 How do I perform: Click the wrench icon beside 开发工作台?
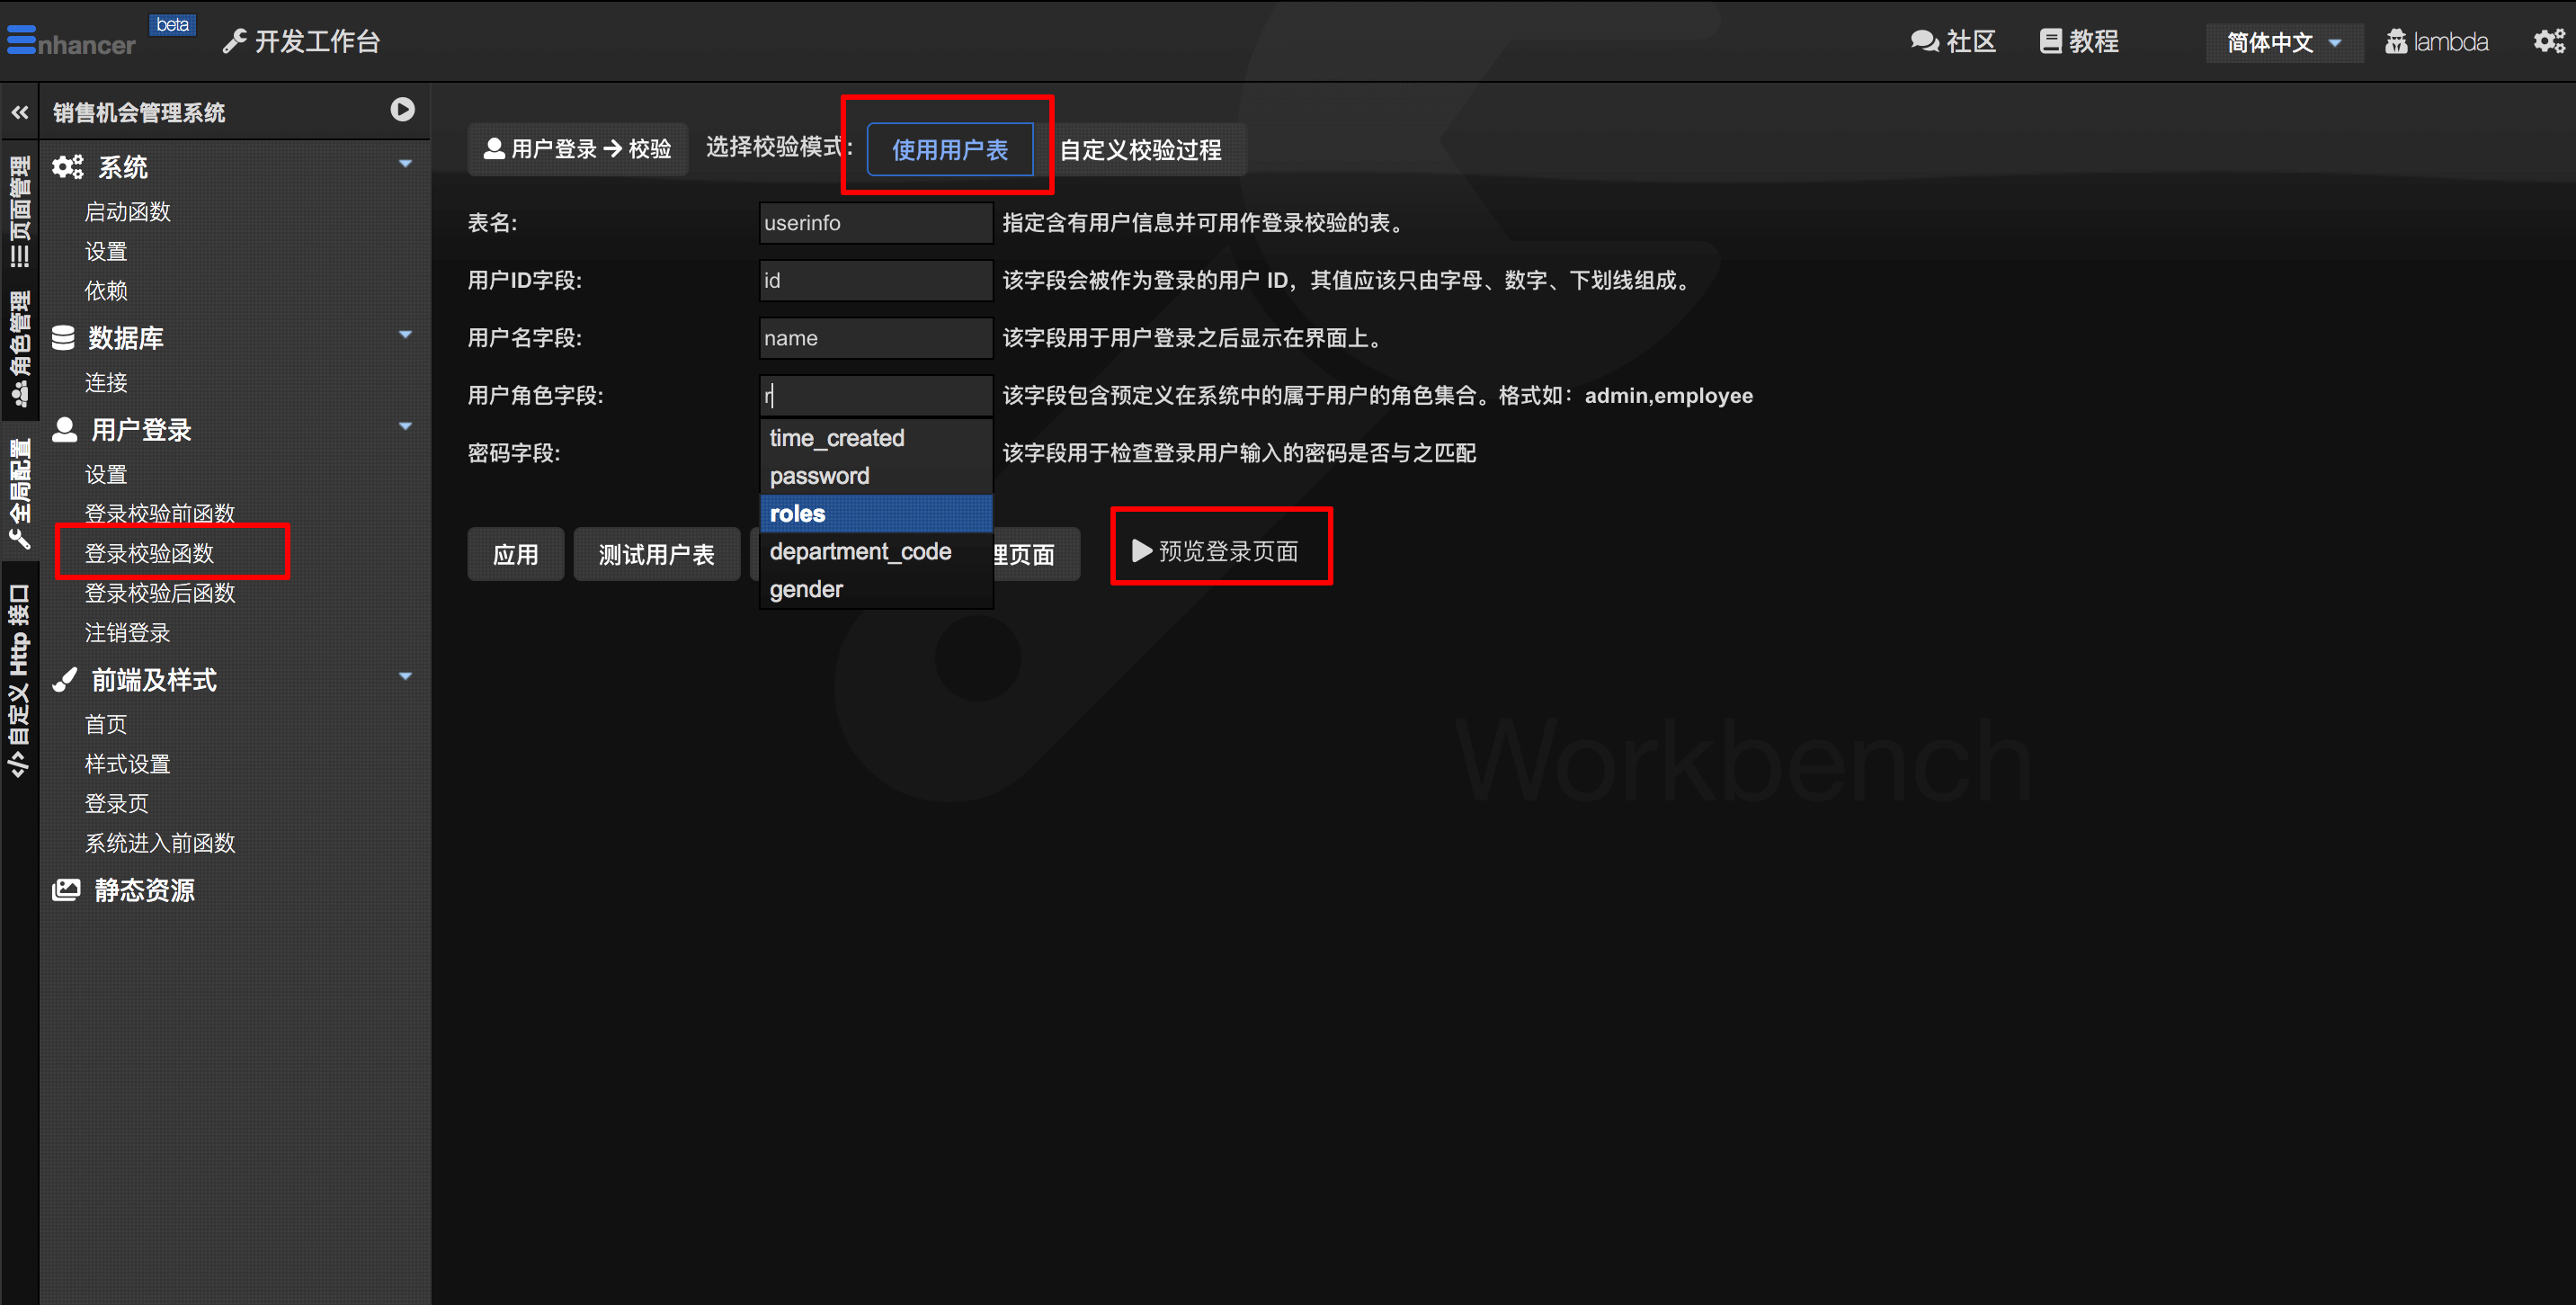[x=234, y=41]
